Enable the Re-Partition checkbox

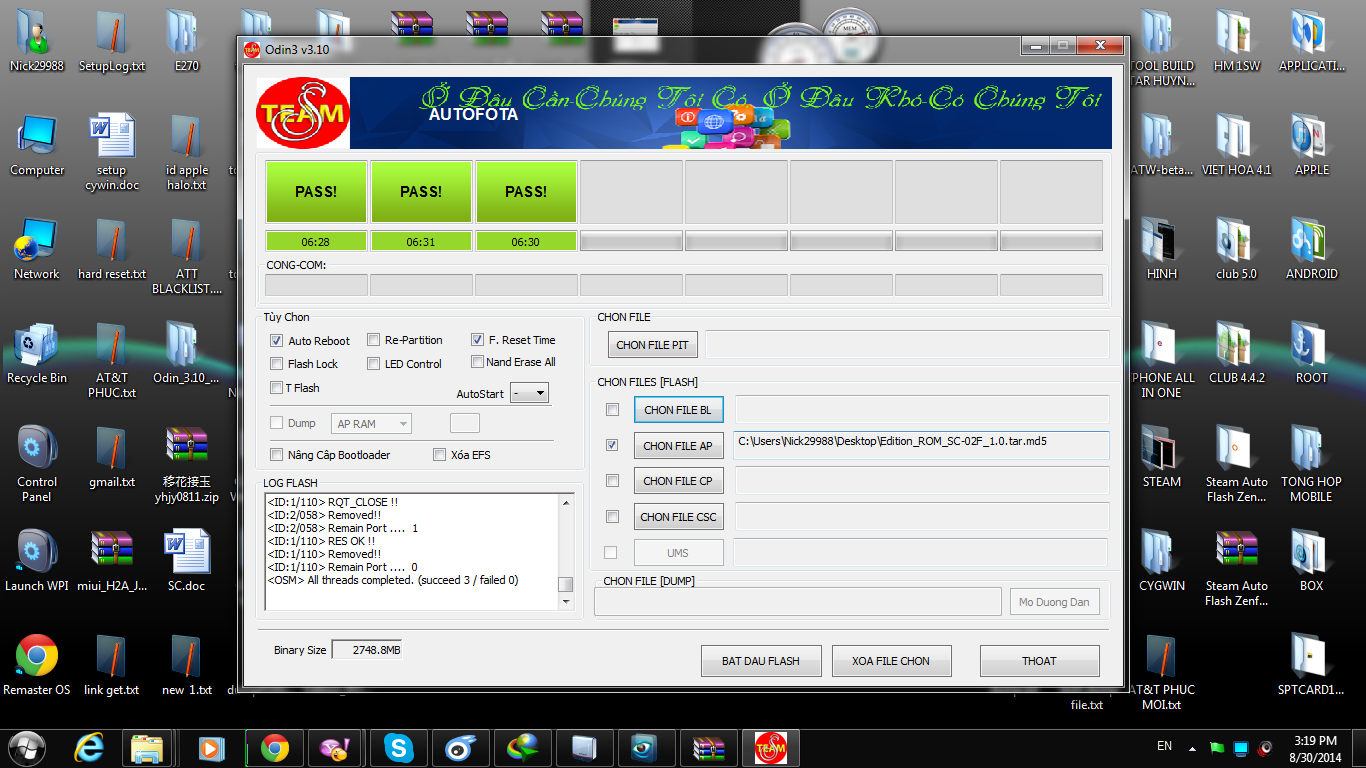pos(374,340)
